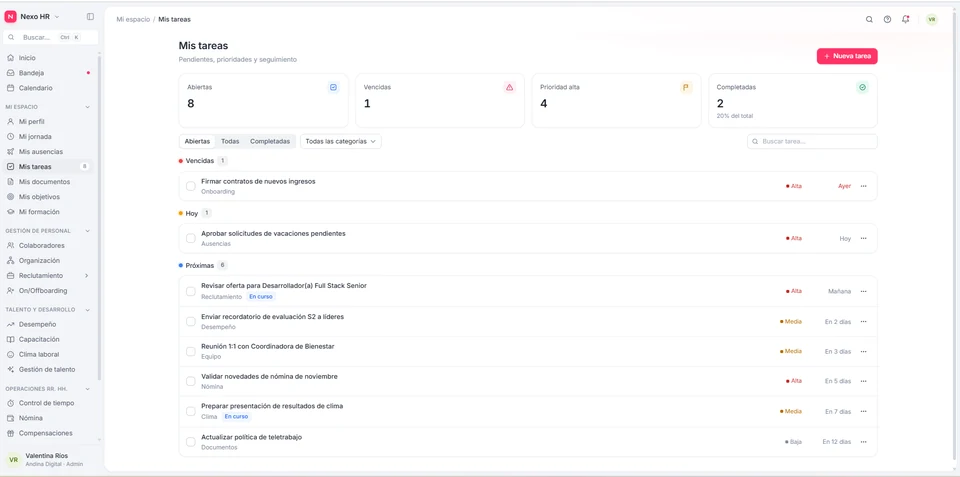
Task: Open options menu for Actualizar política task
Action: tap(863, 441)
